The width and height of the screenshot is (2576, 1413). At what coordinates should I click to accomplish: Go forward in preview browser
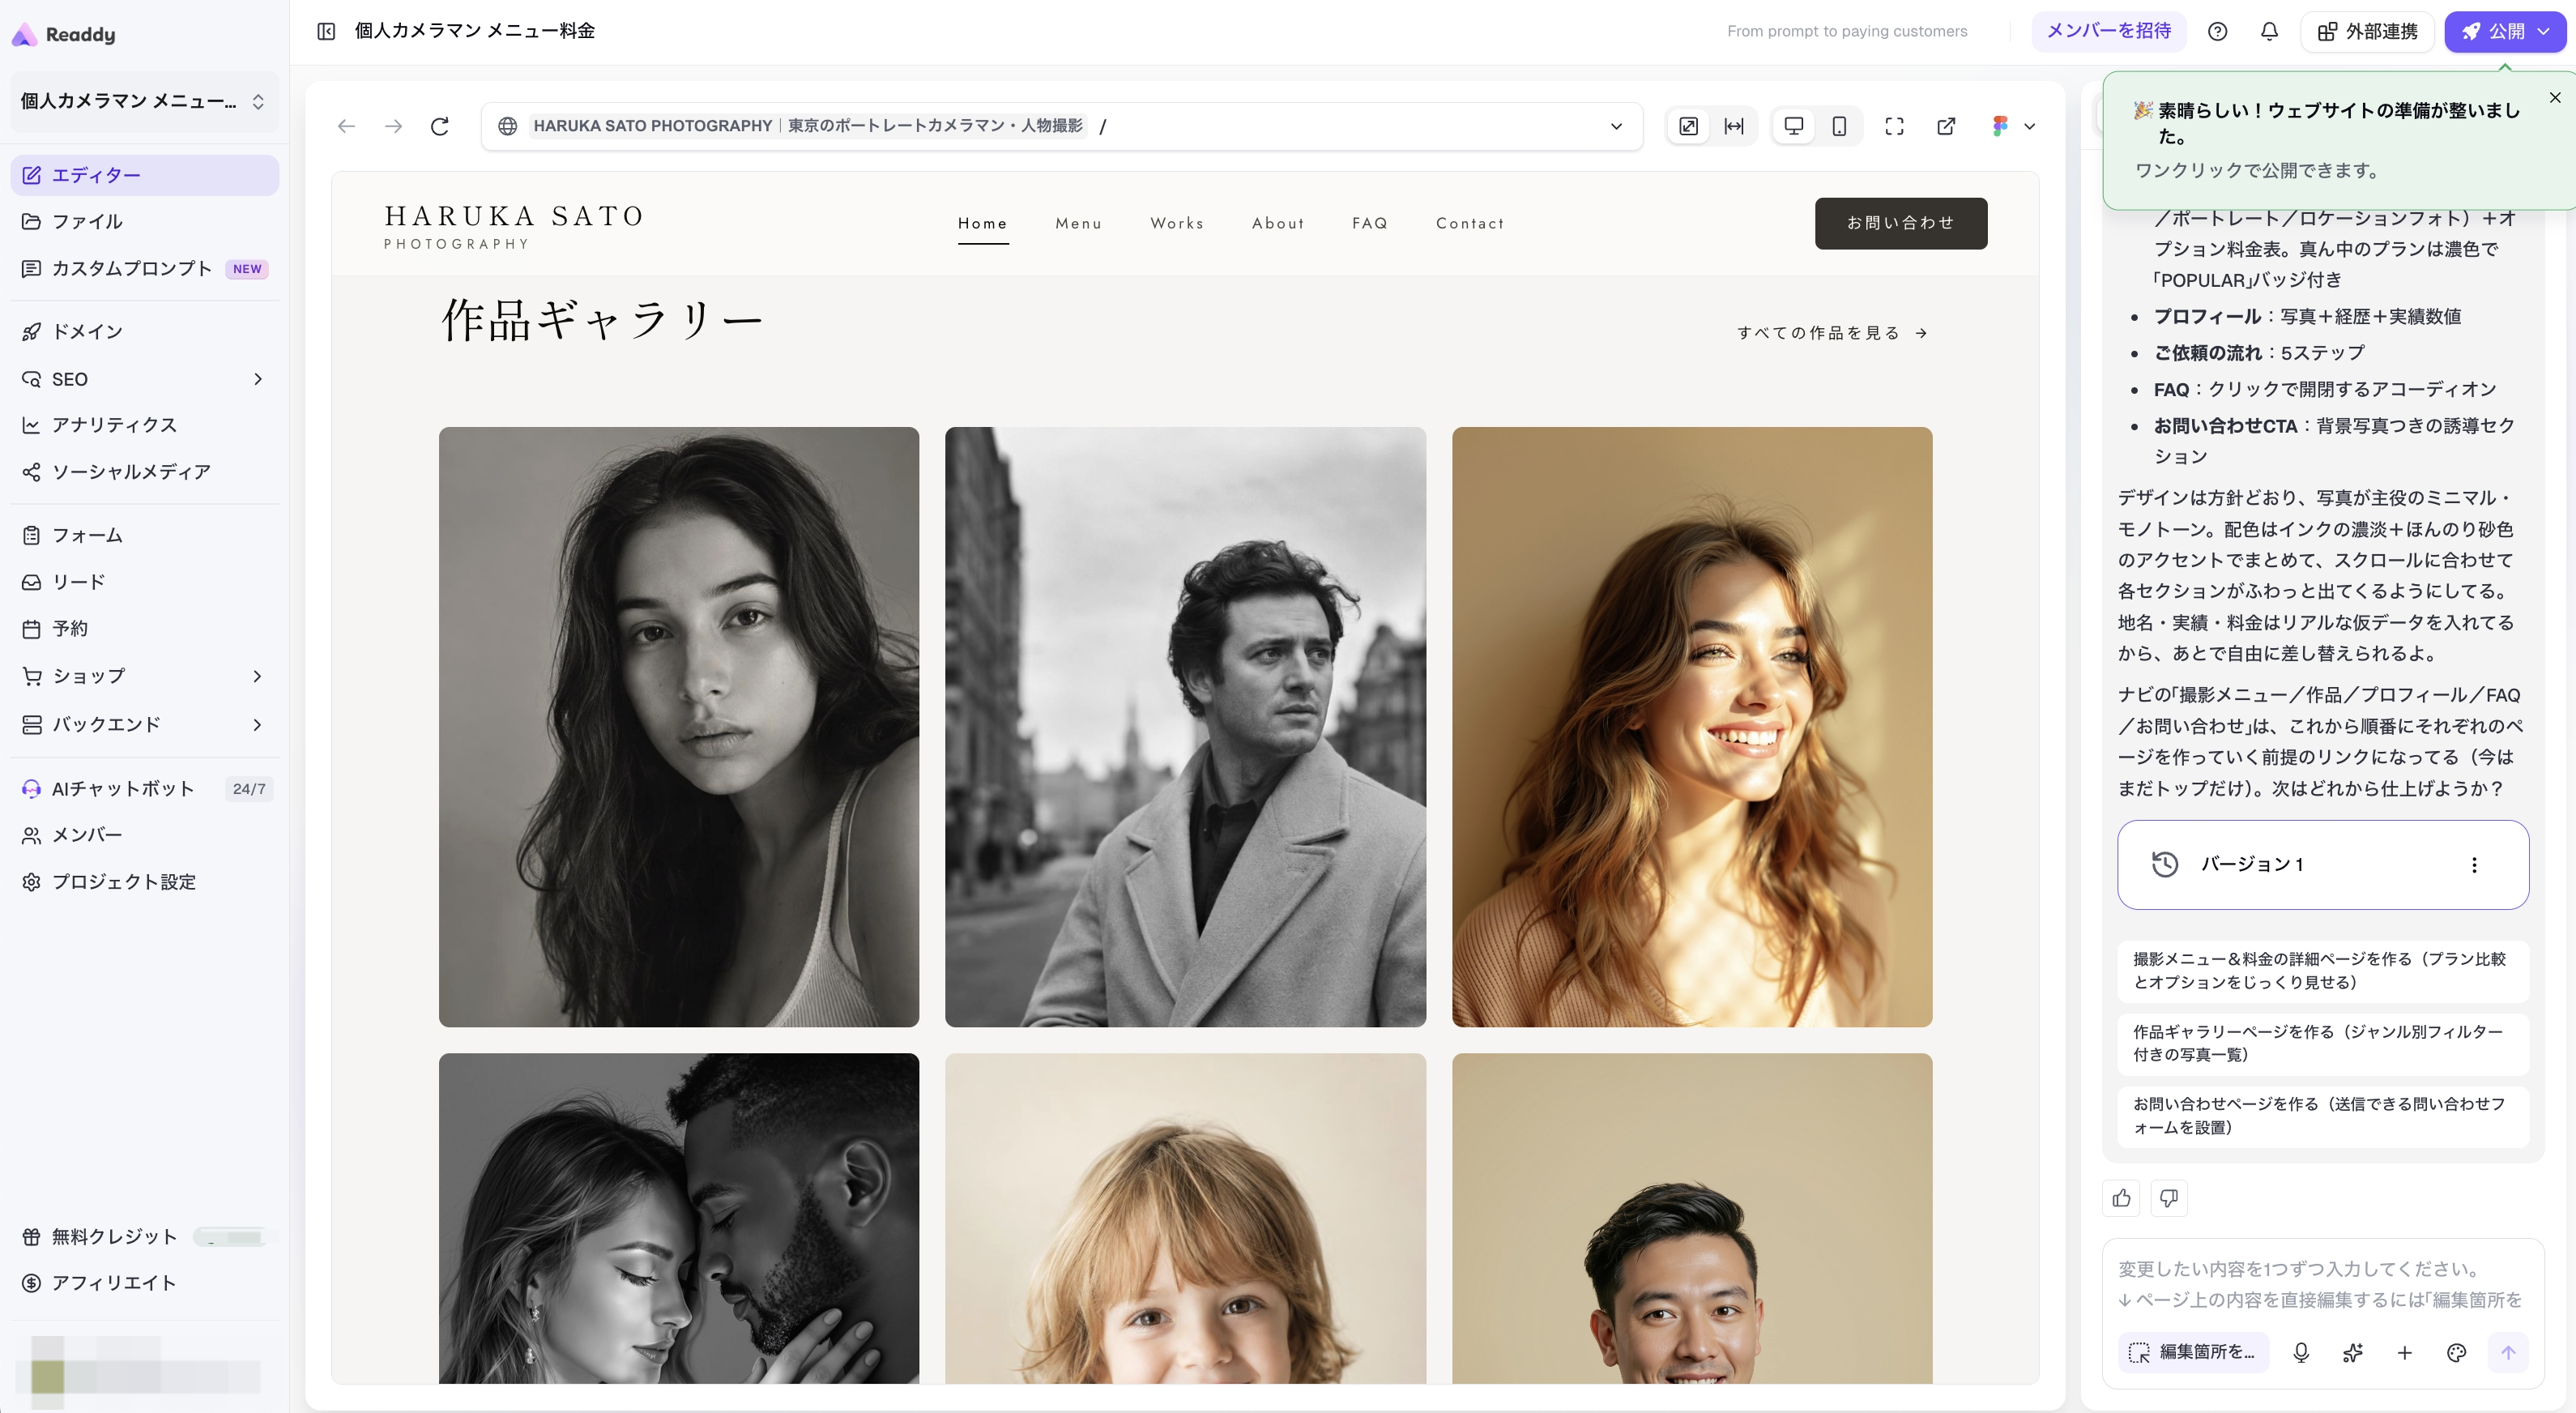click(x=393, y=126)
